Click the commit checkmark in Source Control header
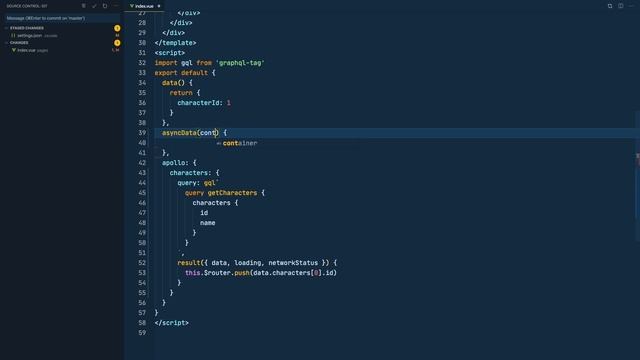640x360 pixels. (94, 6)
